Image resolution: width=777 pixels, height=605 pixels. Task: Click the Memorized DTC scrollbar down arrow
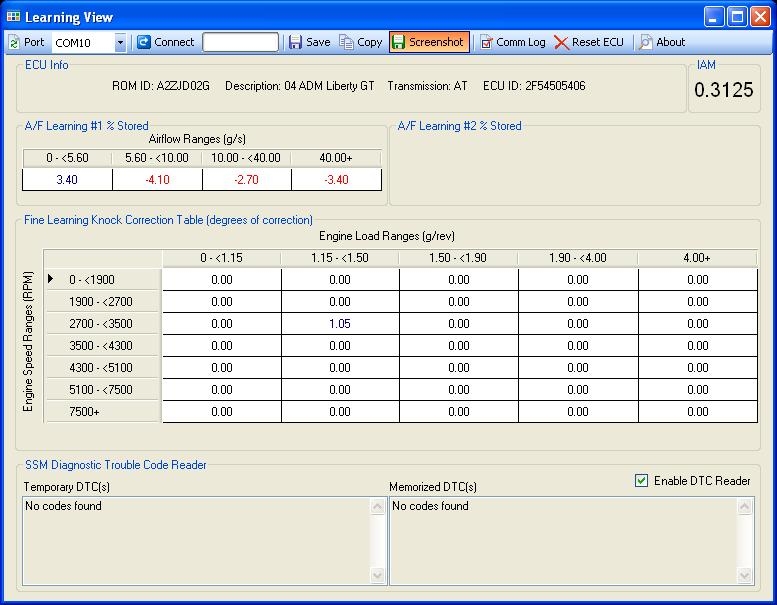coord(744,575)
